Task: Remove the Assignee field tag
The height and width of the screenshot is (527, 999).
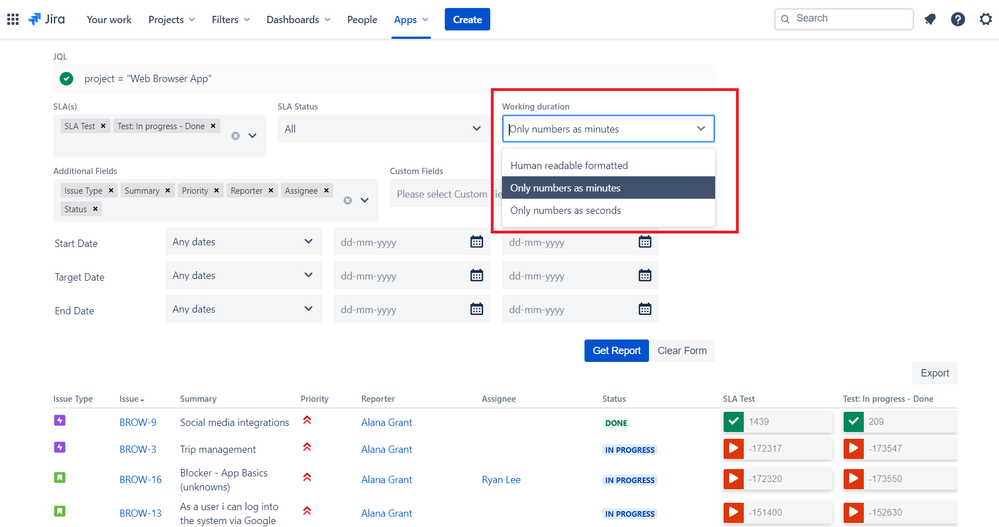Action: [326, 191]
